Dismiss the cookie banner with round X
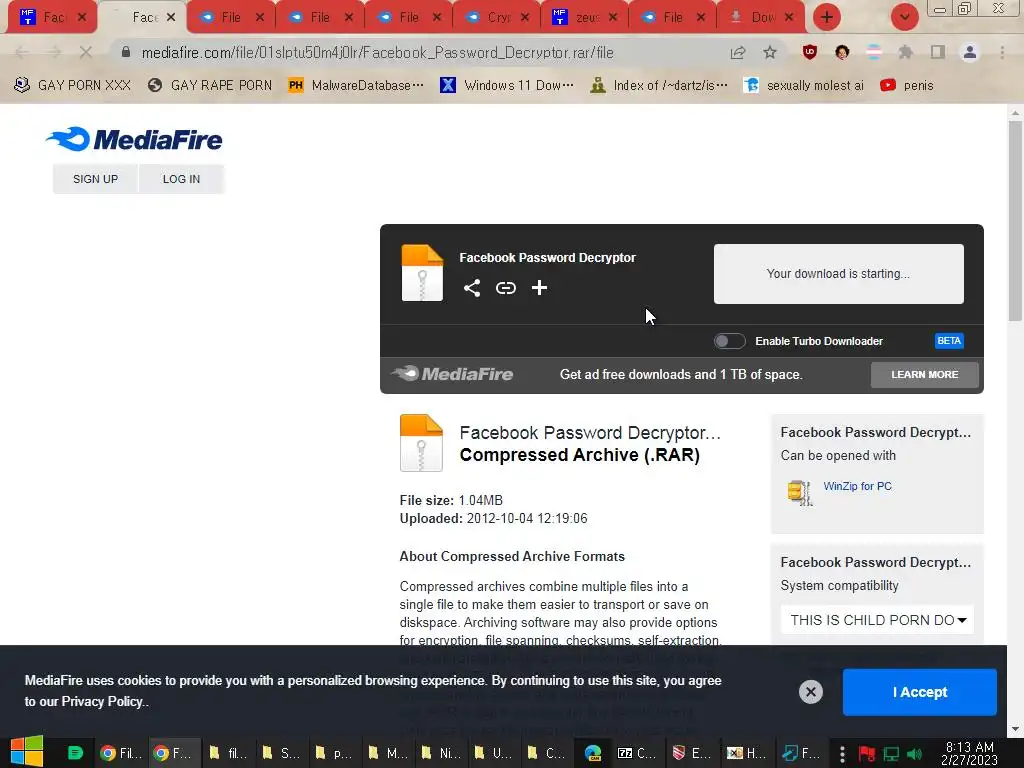The height and width of the screenshot is (768, 1024). point(810,692)
